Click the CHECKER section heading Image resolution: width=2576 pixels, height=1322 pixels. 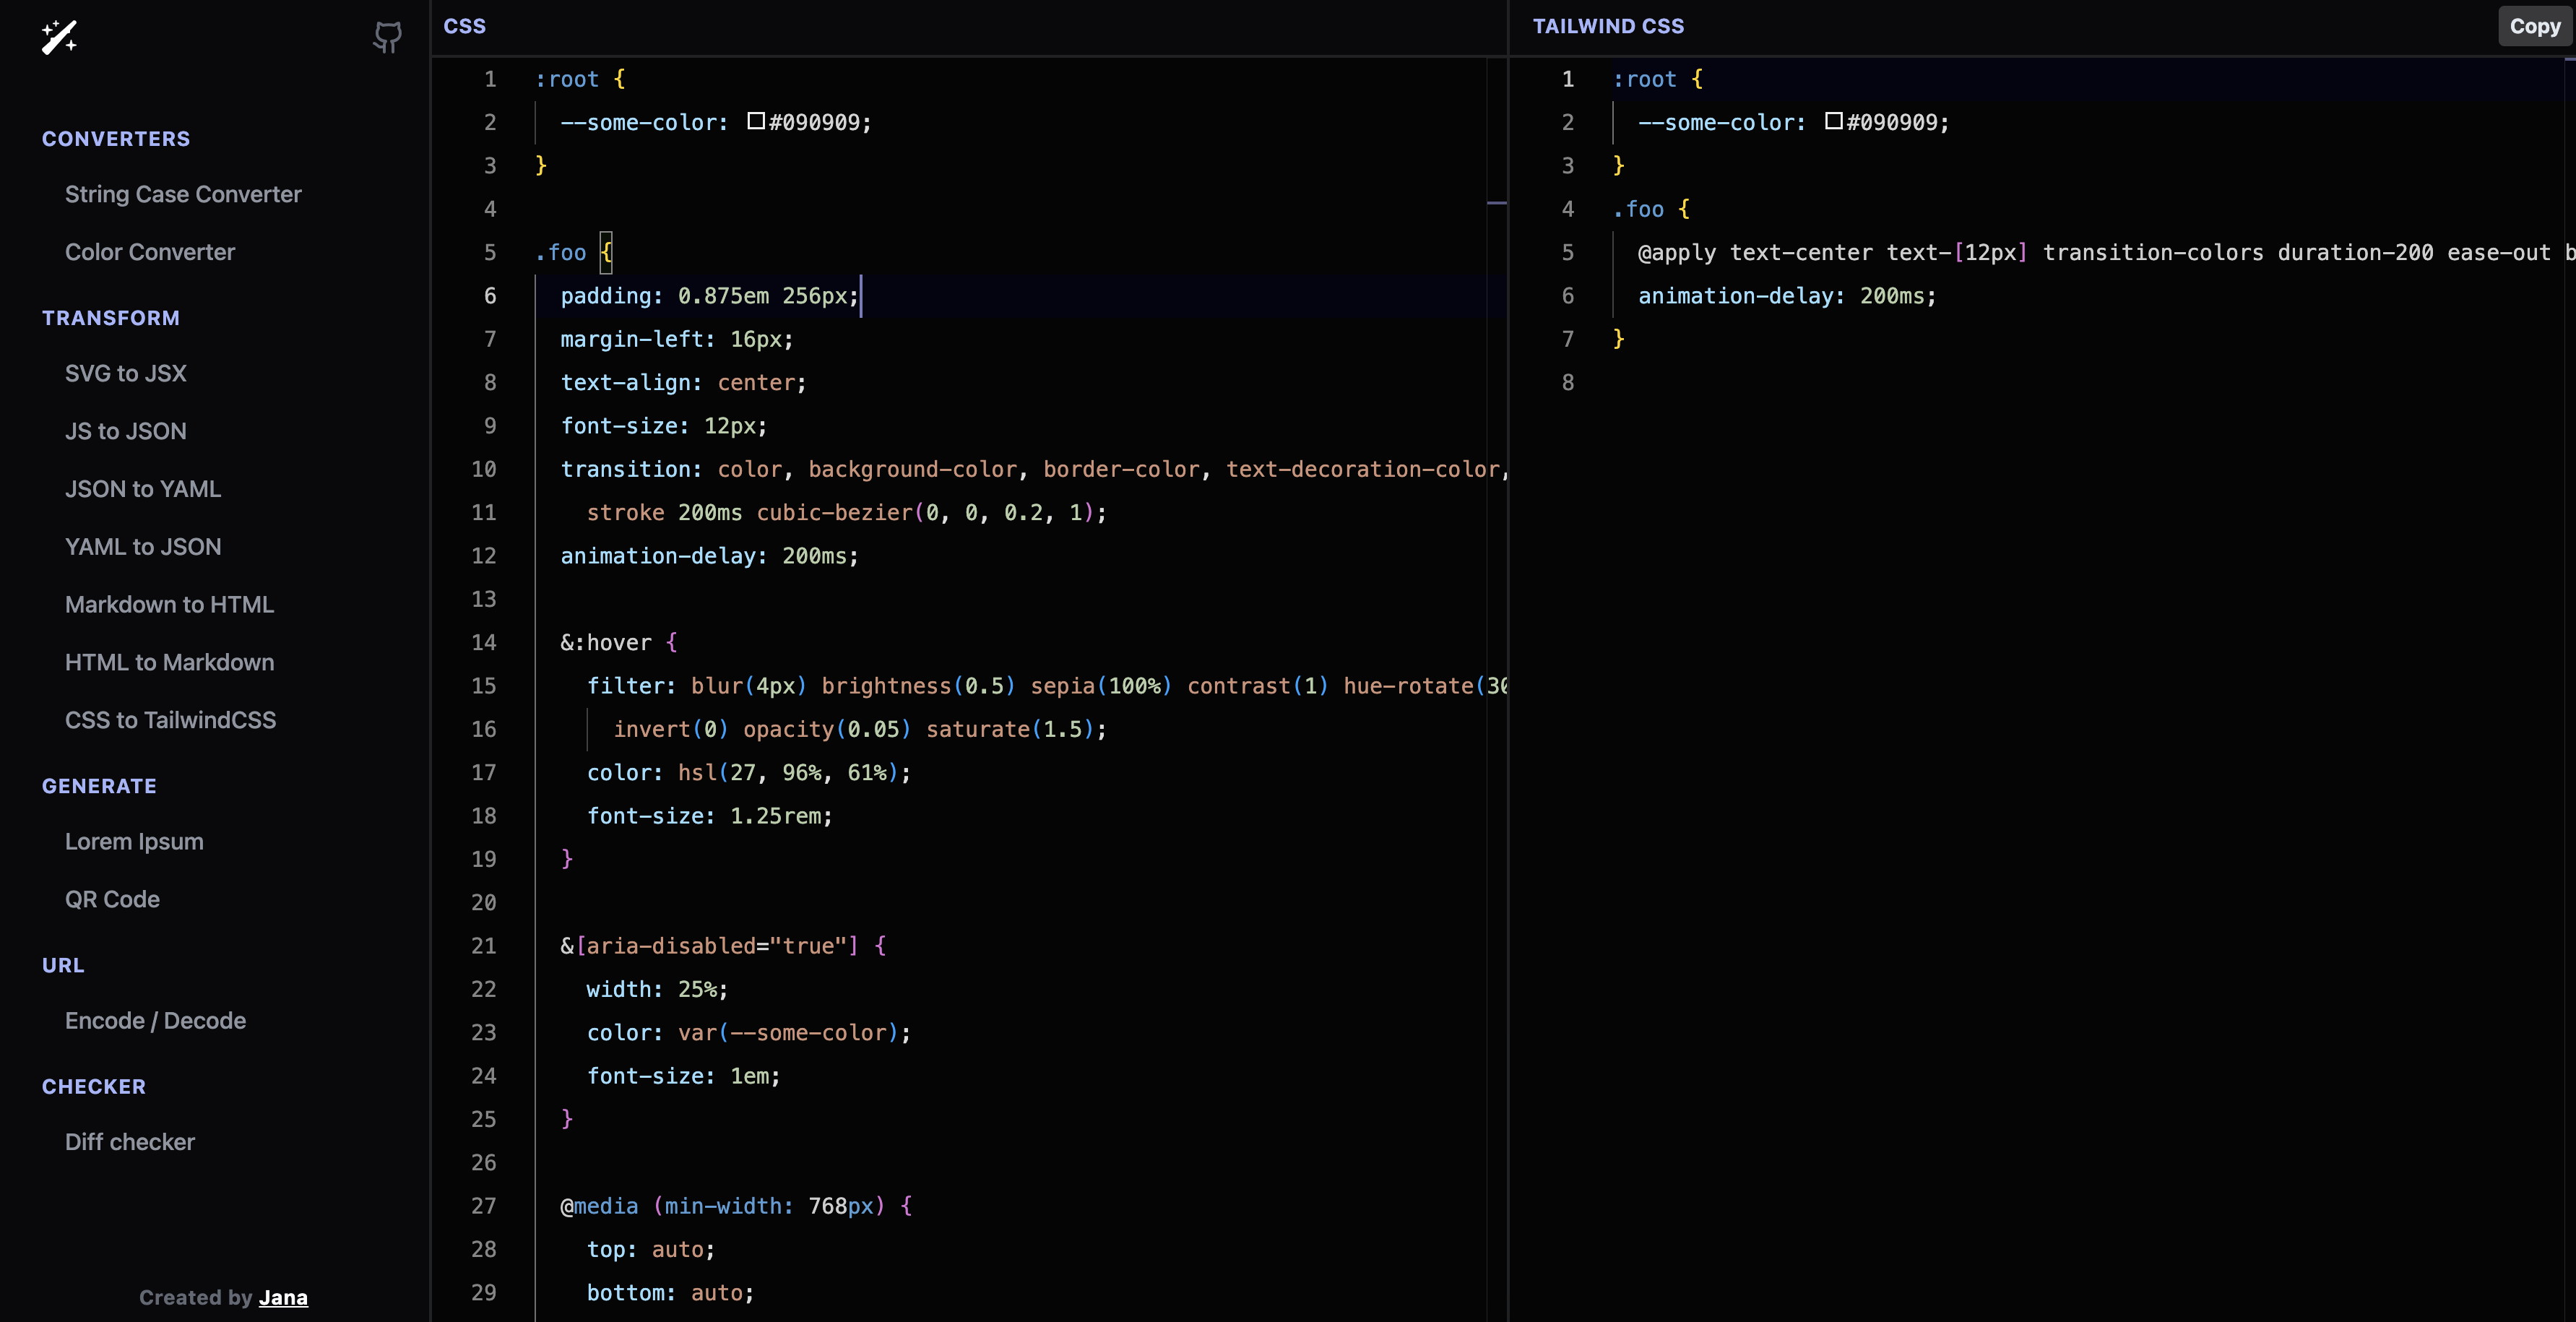click(94, 1087)
